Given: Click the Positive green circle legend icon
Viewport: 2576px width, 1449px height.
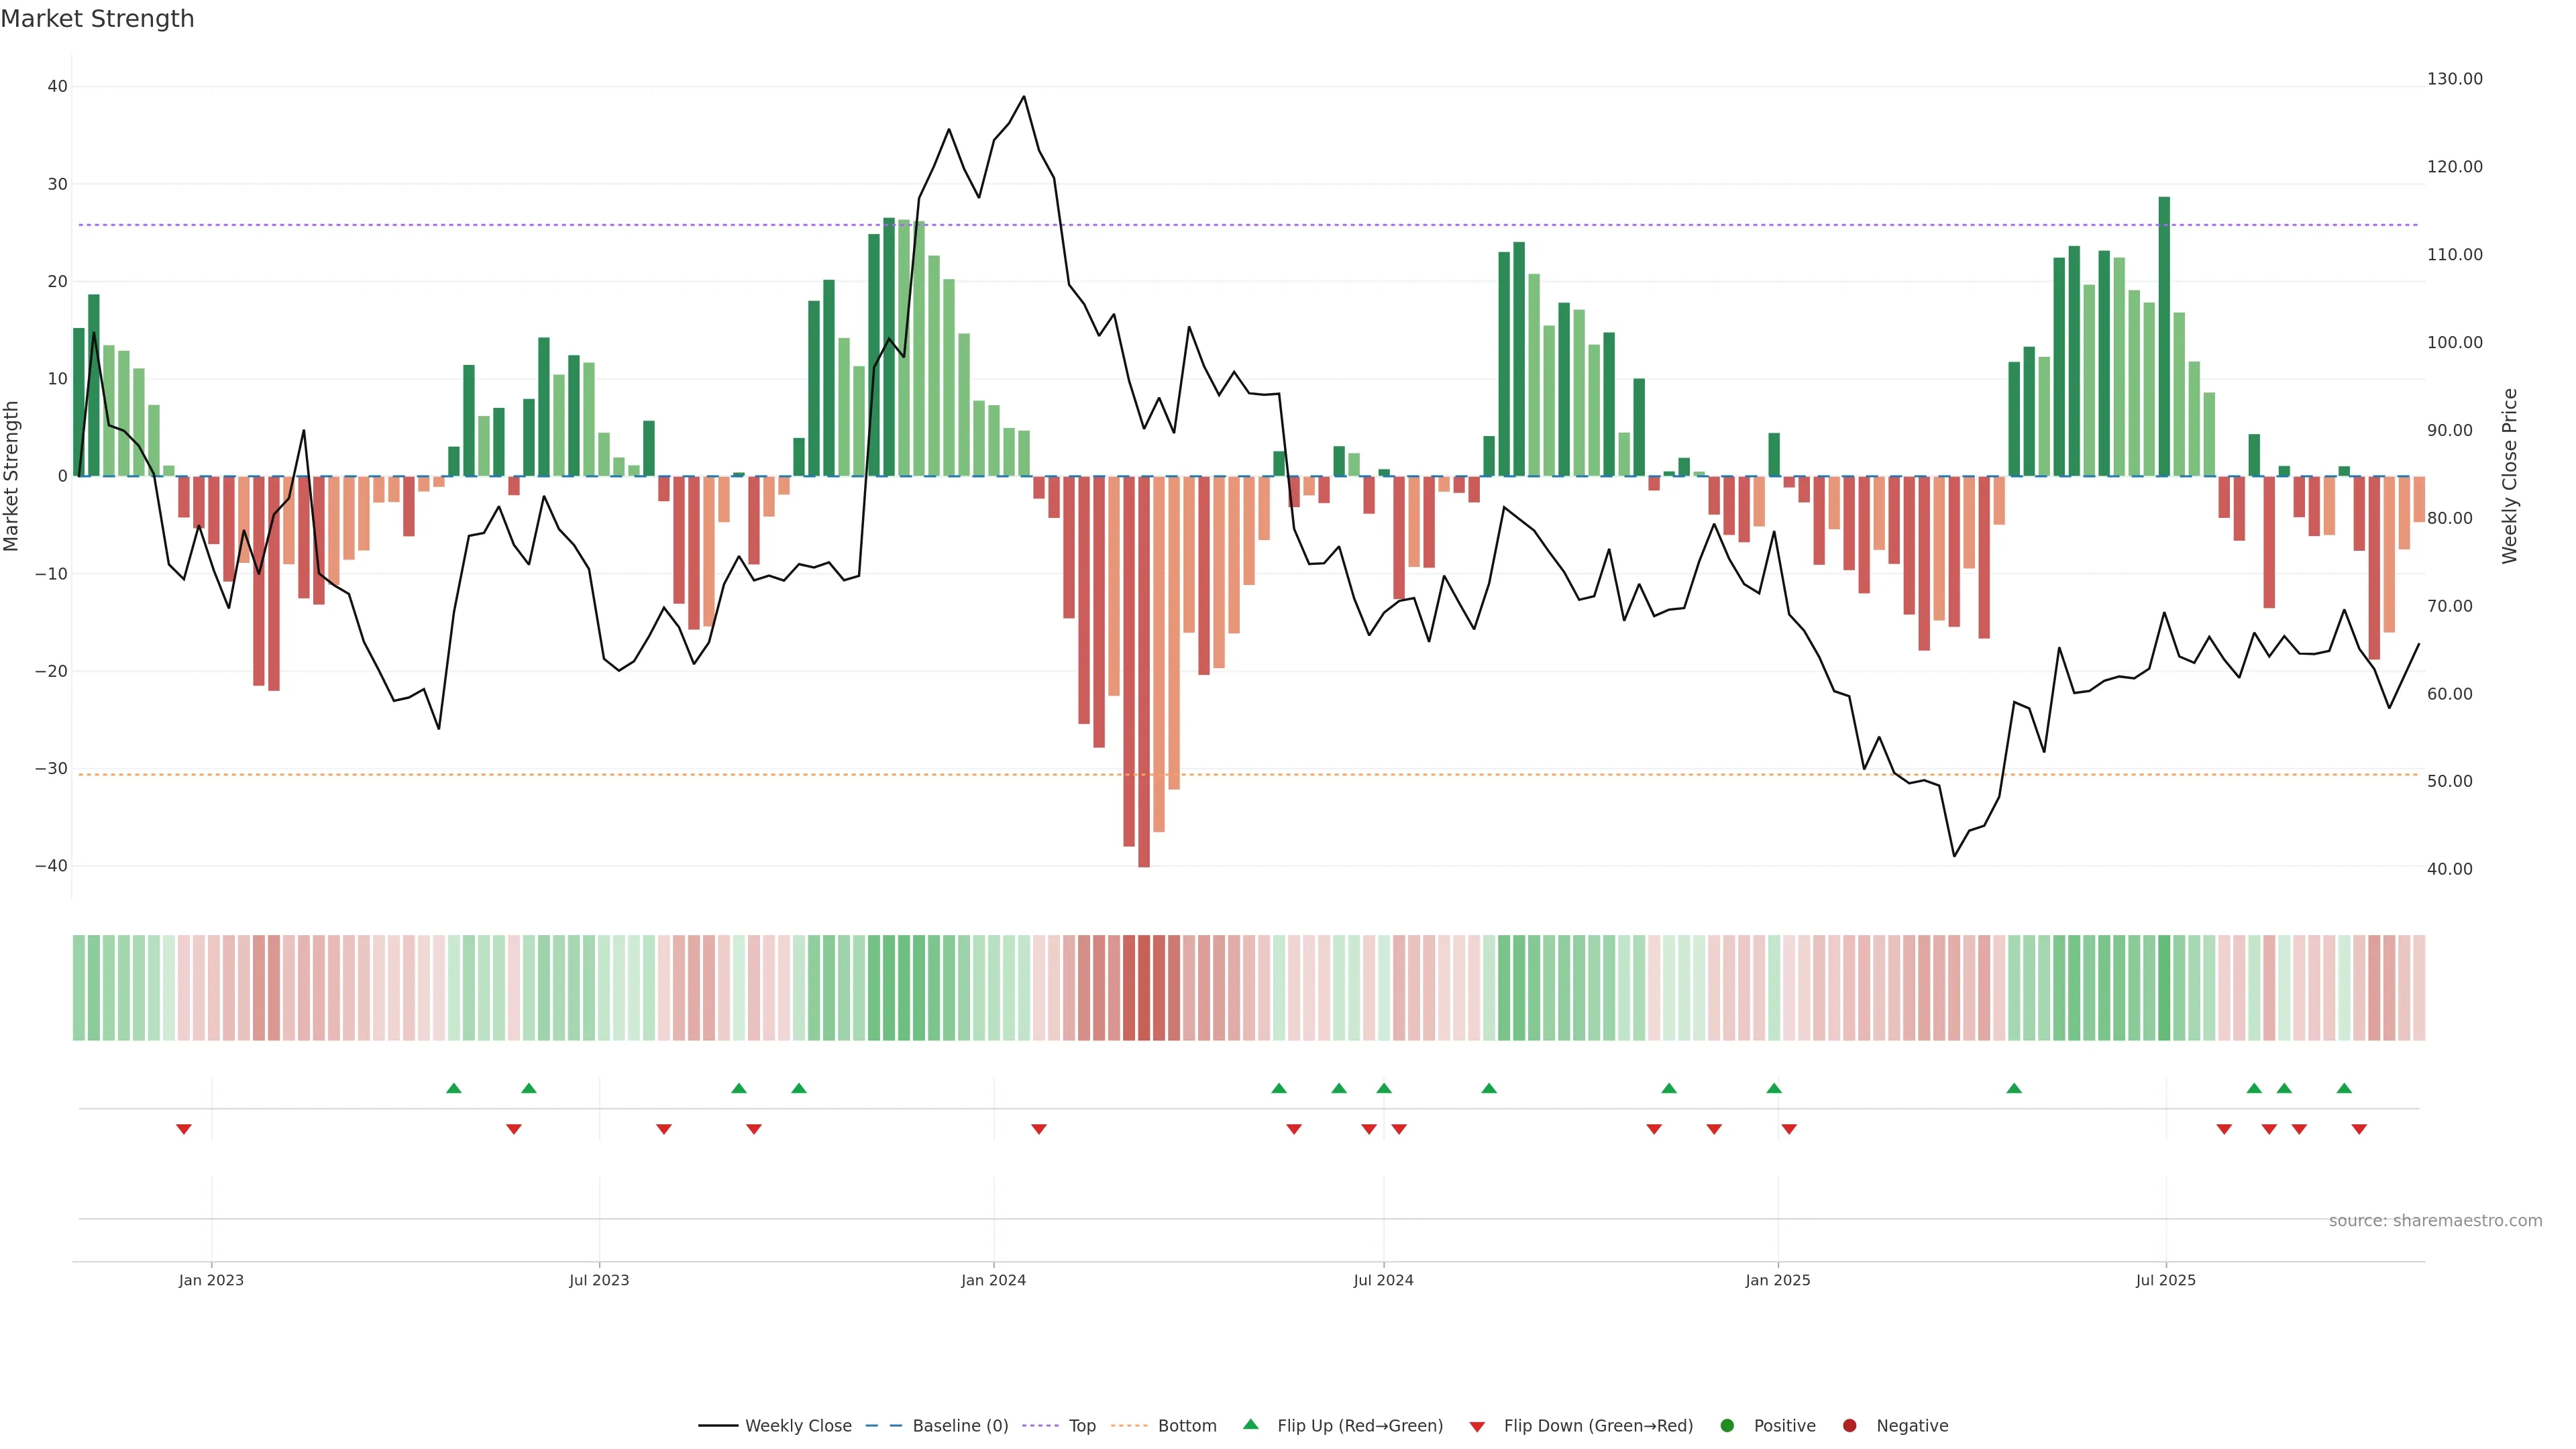Looking at the screenshot, I should pyautogui.click(x=1726, y=1425).
